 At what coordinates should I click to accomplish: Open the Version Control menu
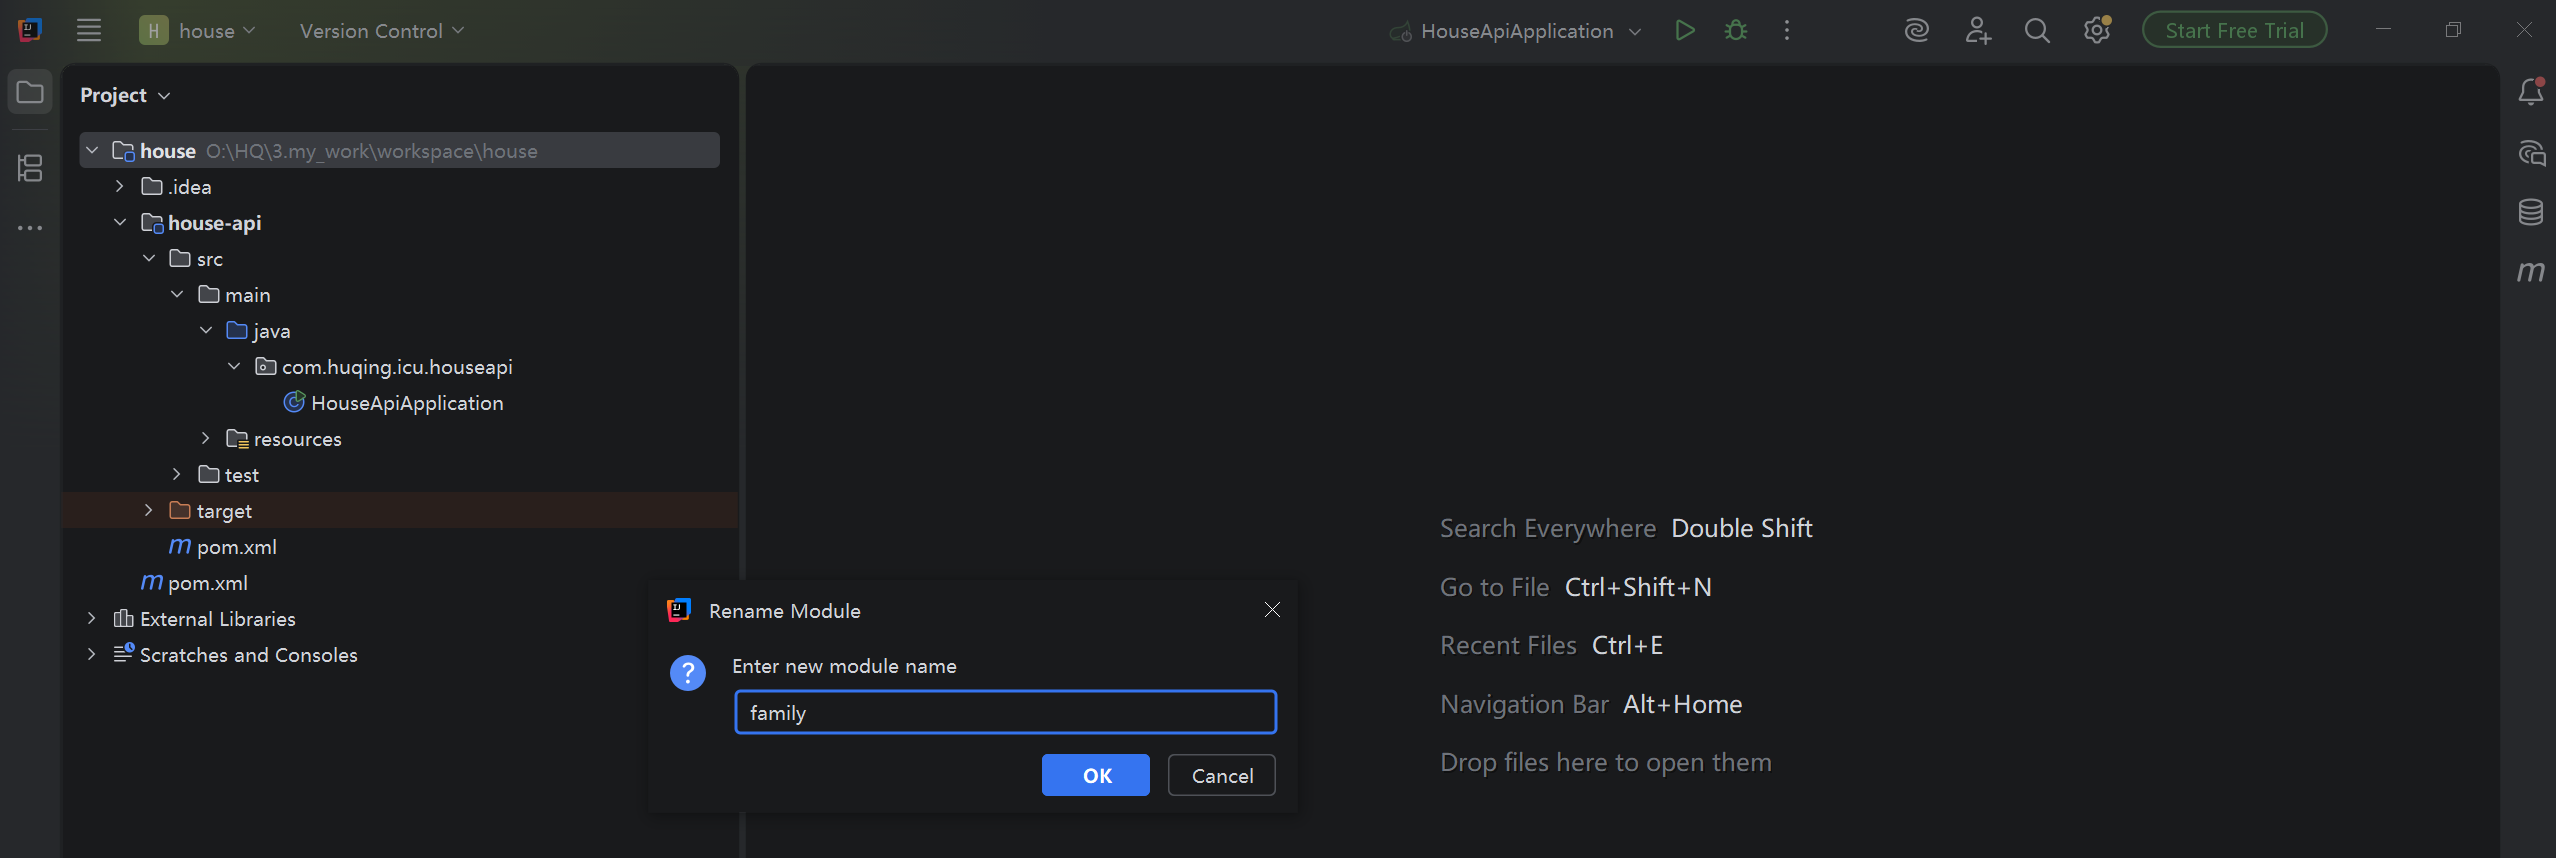point(381,31)
